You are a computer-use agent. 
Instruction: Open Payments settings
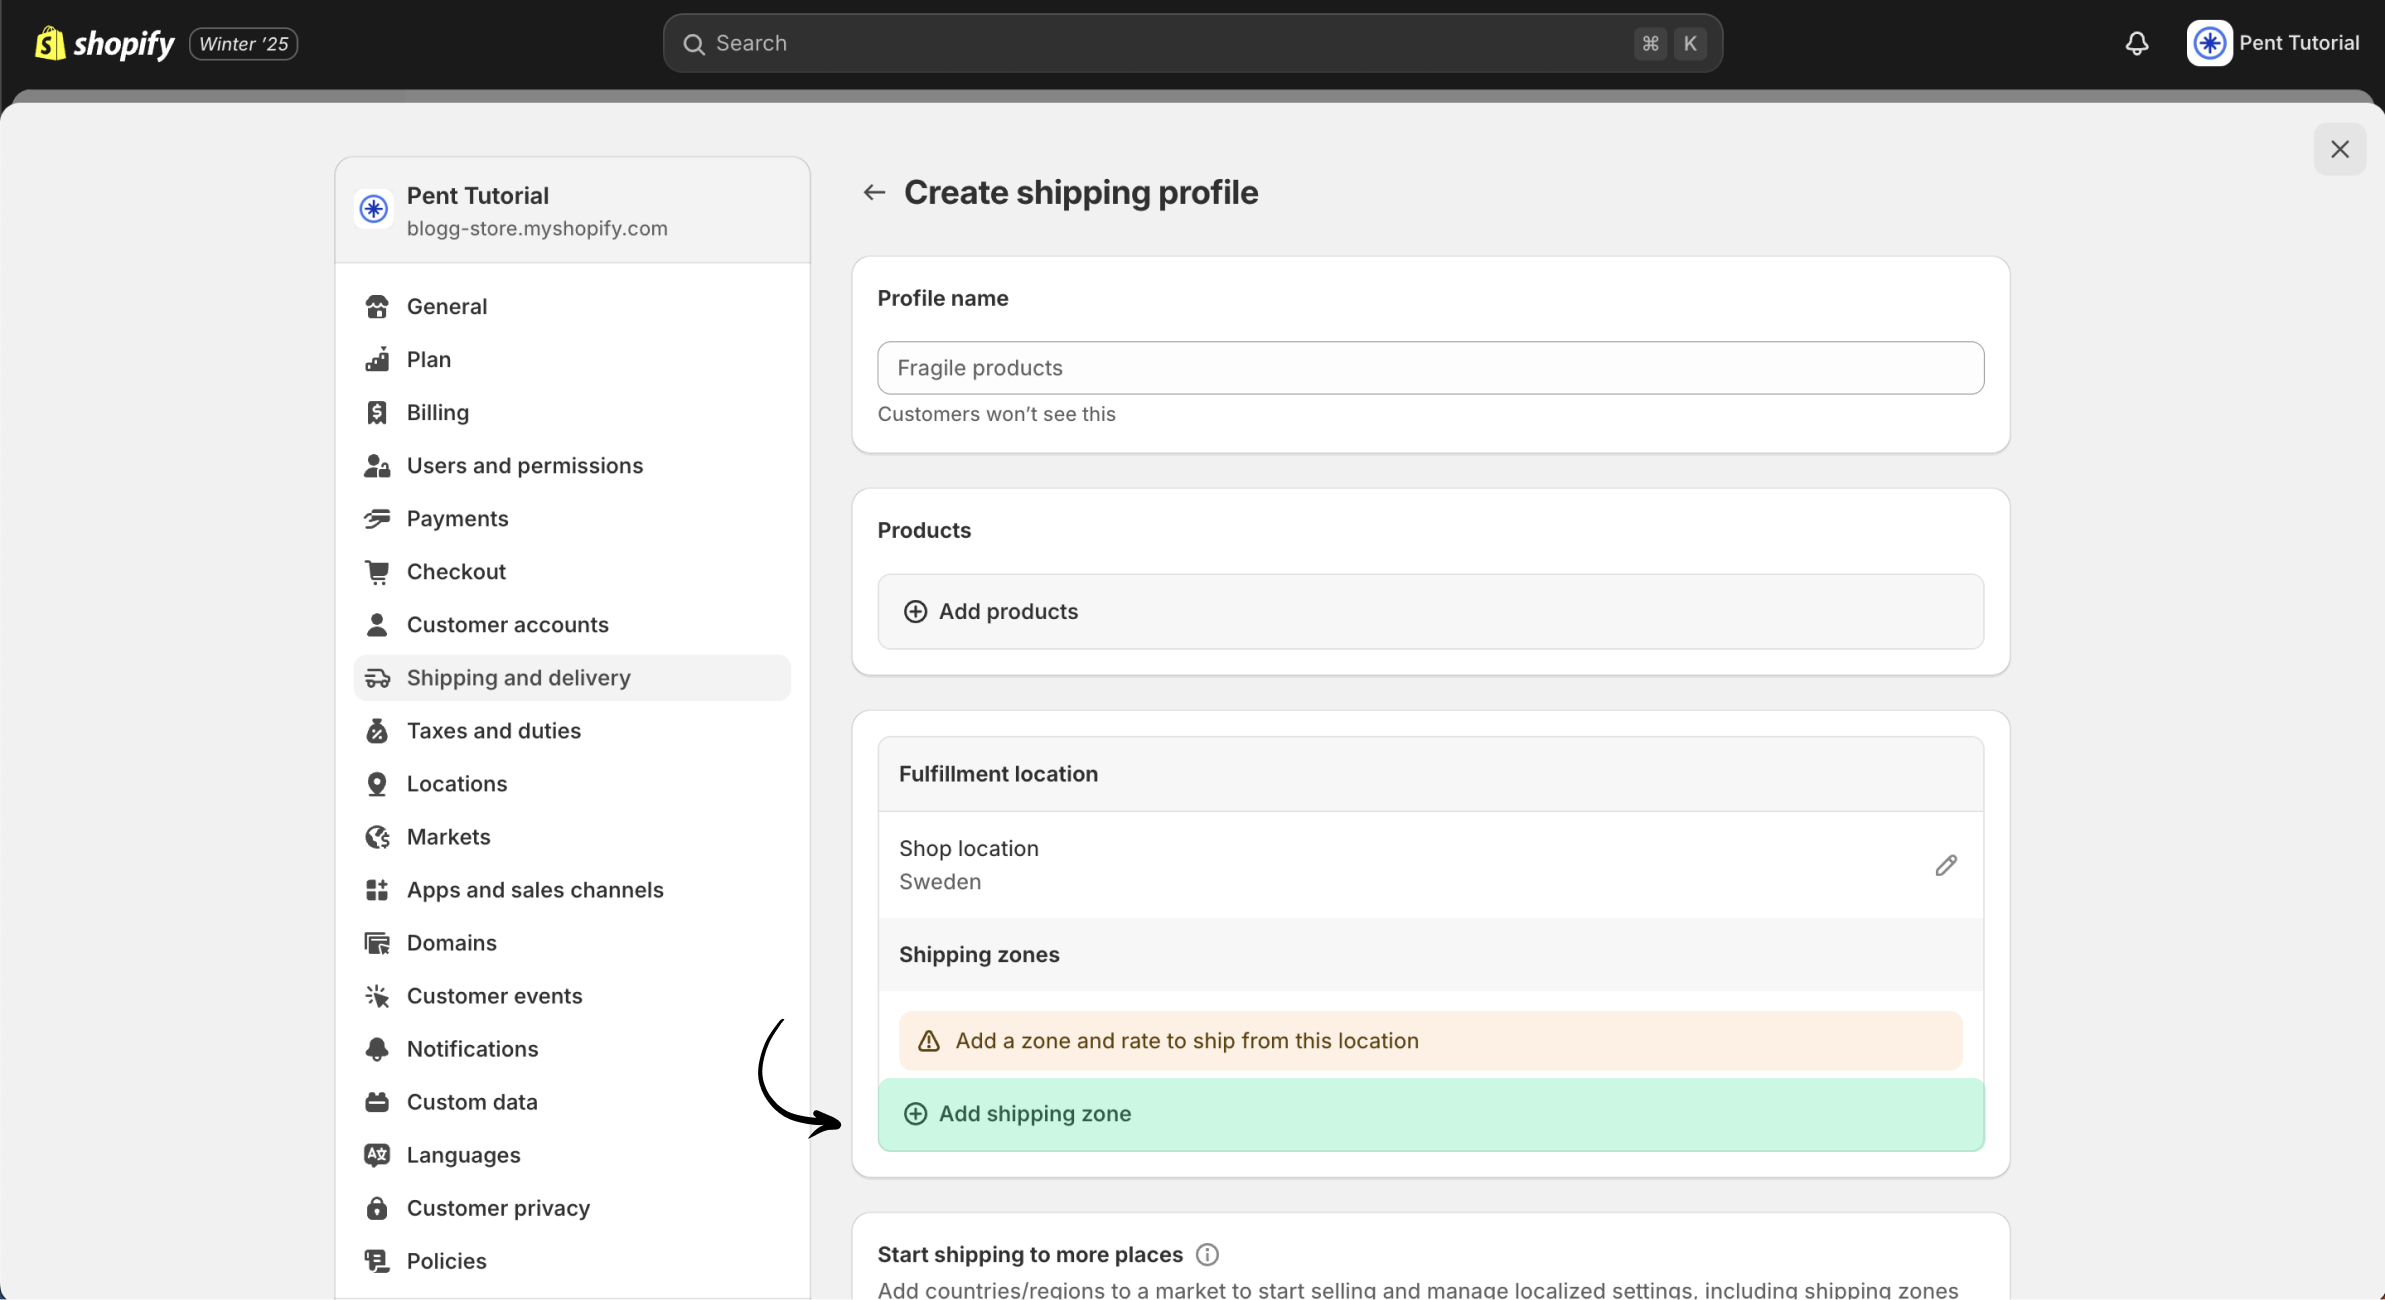(x=572, y=518)
